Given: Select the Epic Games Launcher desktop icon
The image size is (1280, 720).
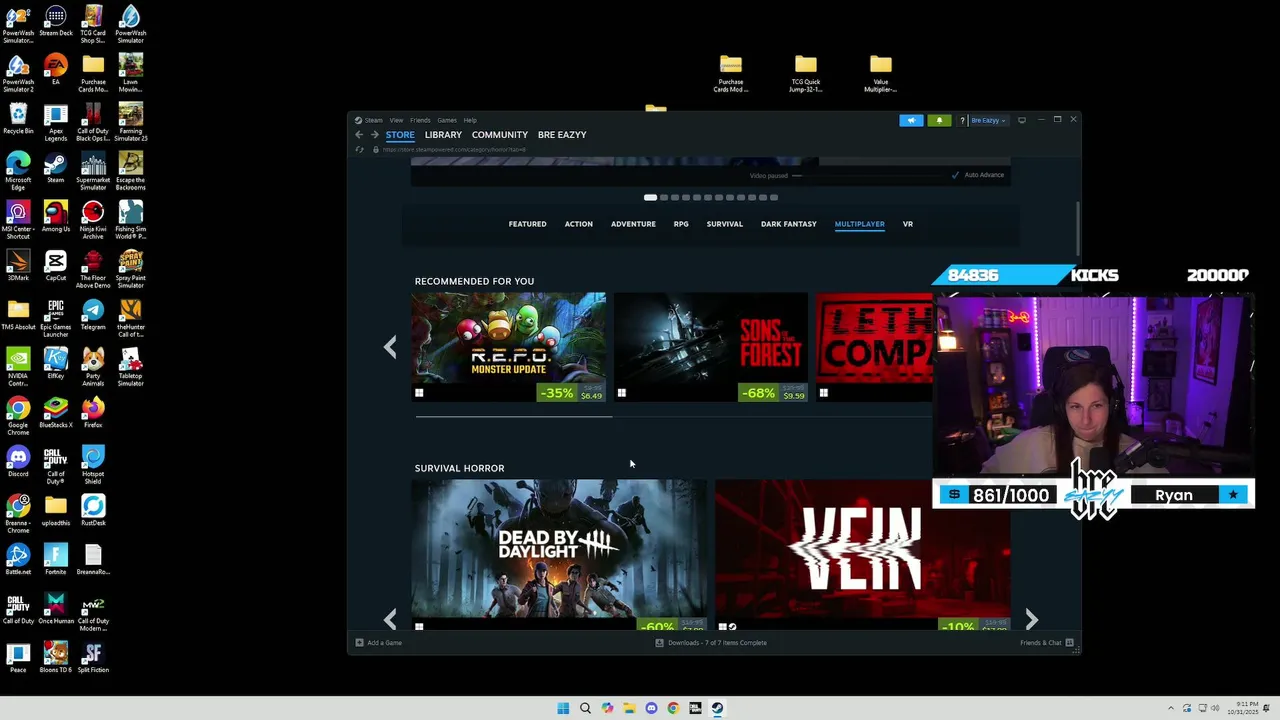Looking at the screenshot, I should coord(56,319).
